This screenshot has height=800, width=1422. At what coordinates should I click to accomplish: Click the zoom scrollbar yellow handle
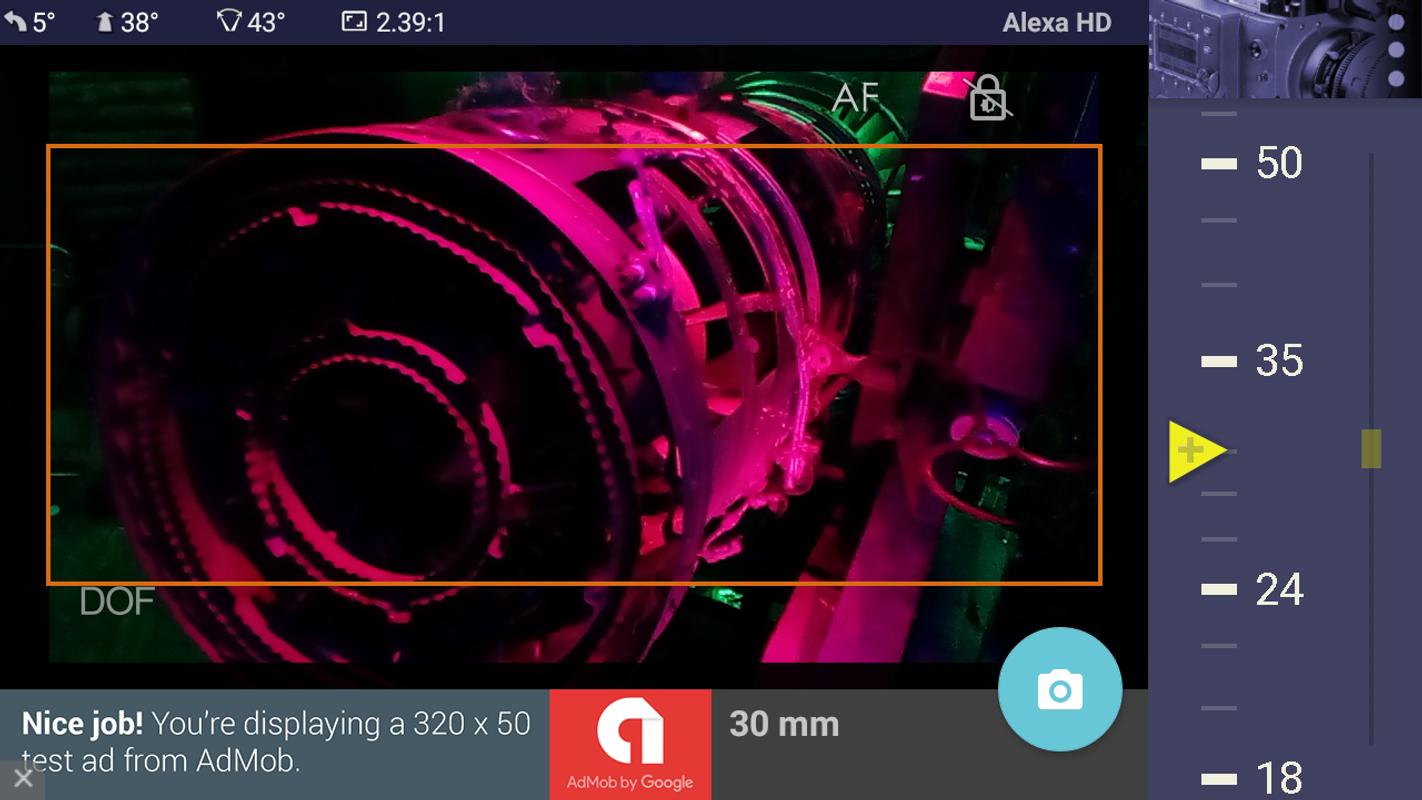point(1371,448)
